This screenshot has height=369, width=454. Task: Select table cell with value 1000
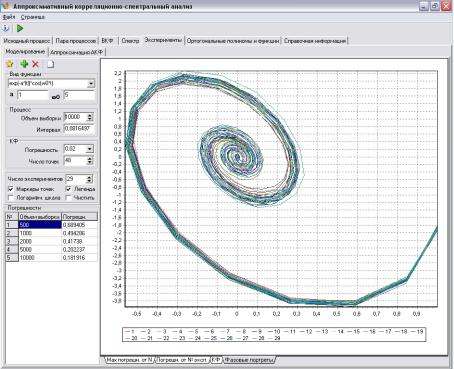tap(40, 233)
